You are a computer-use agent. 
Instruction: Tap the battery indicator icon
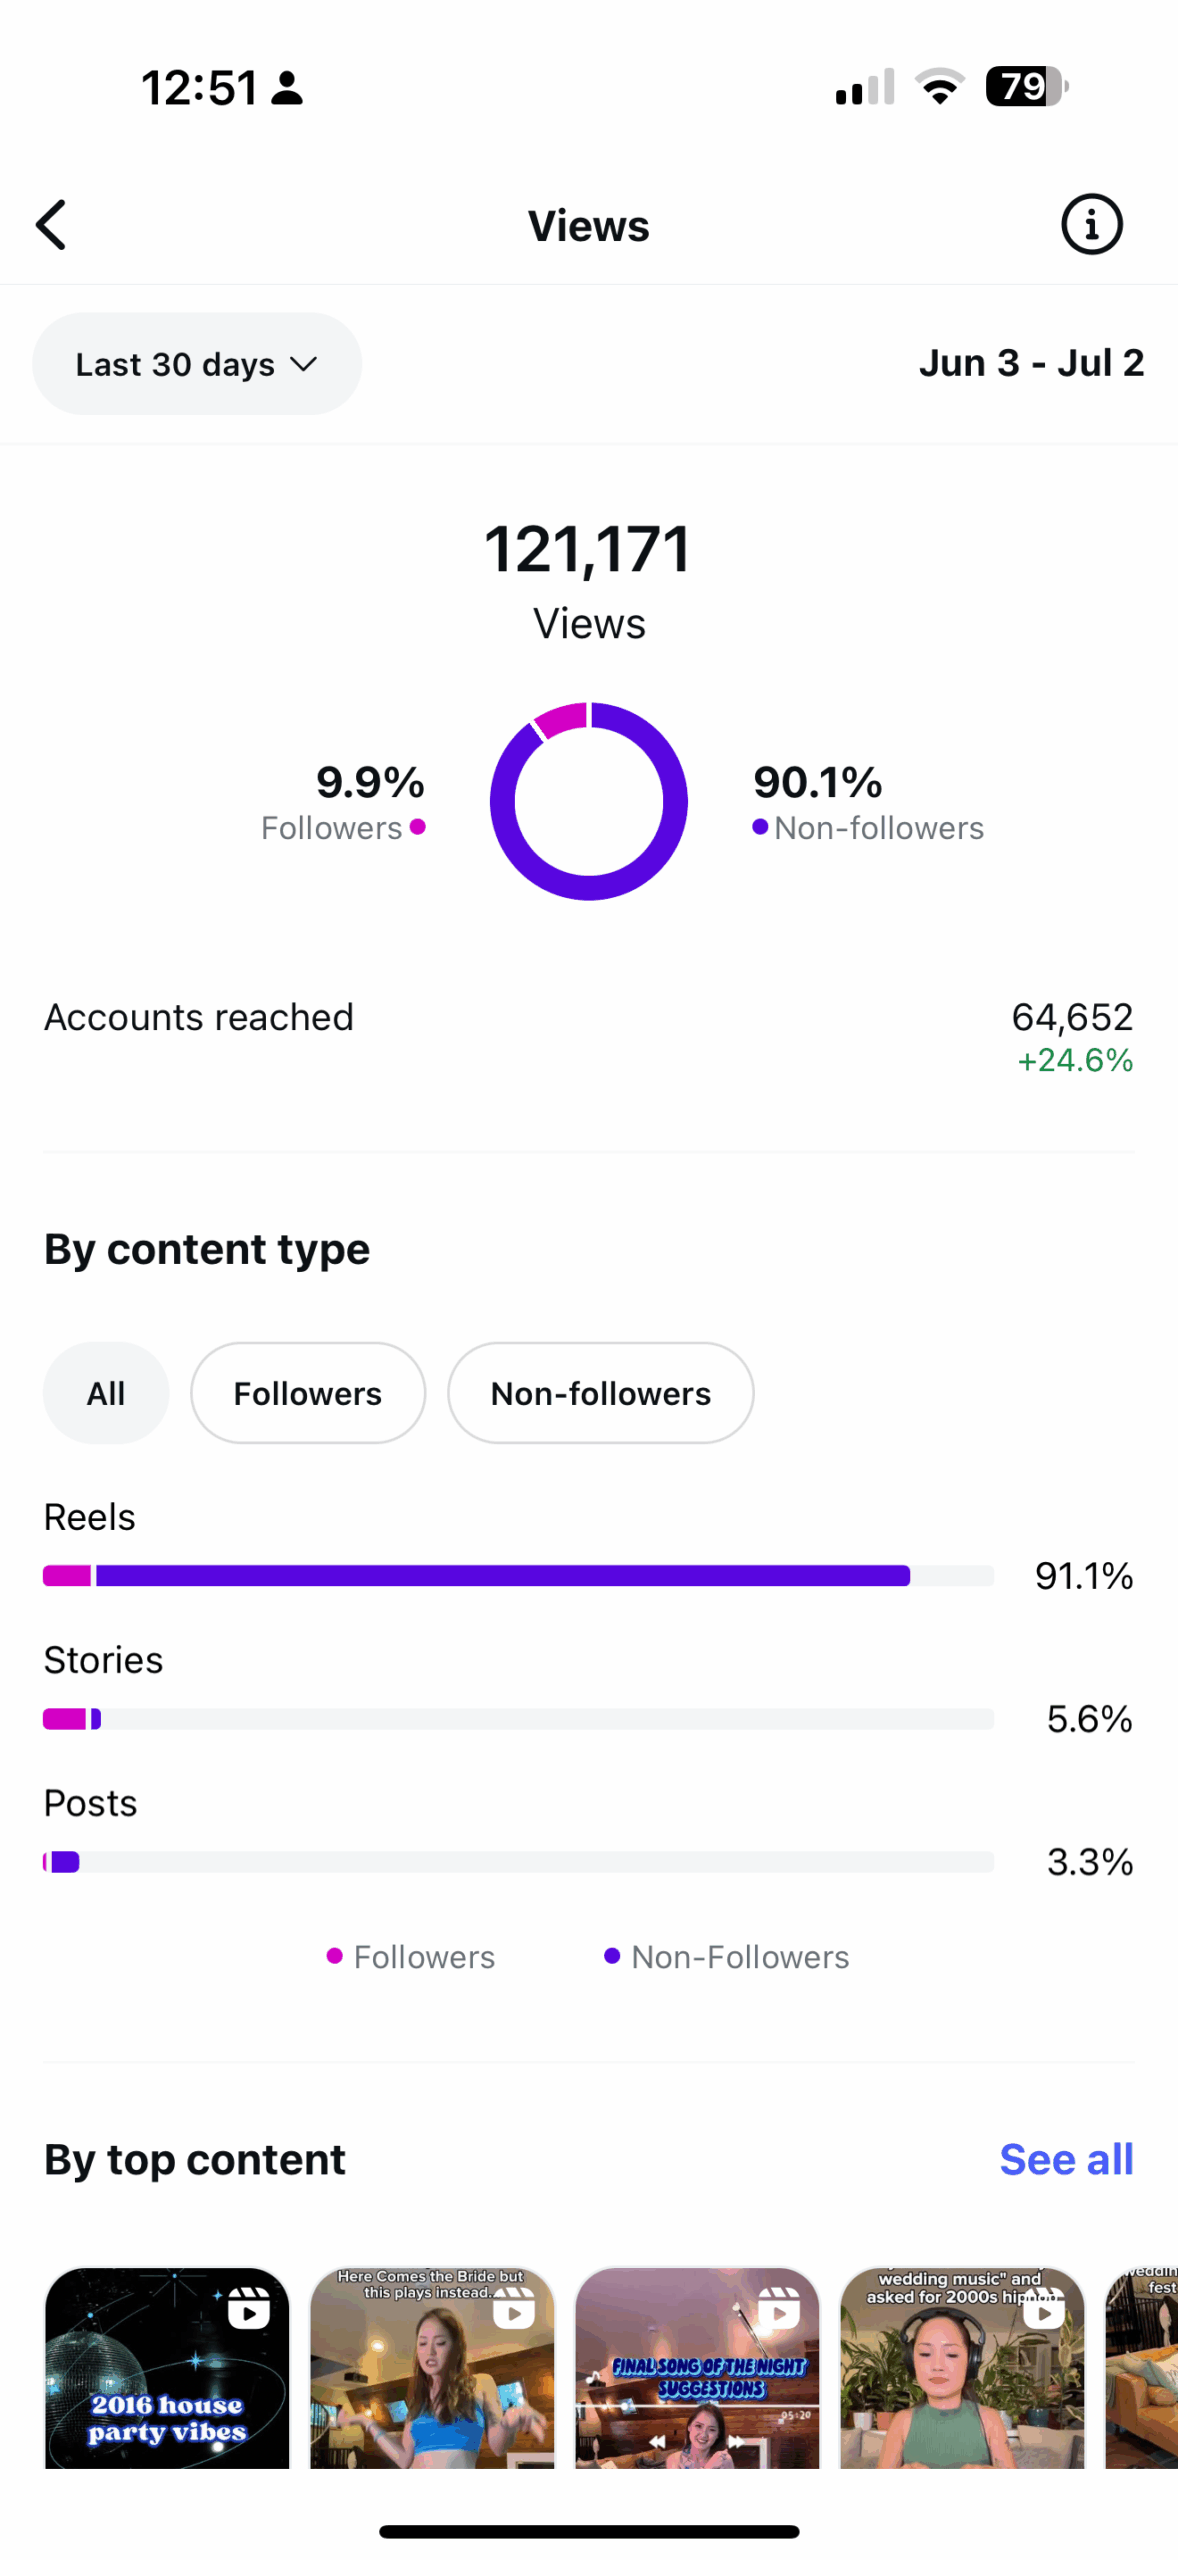[x=1026, y=87]
